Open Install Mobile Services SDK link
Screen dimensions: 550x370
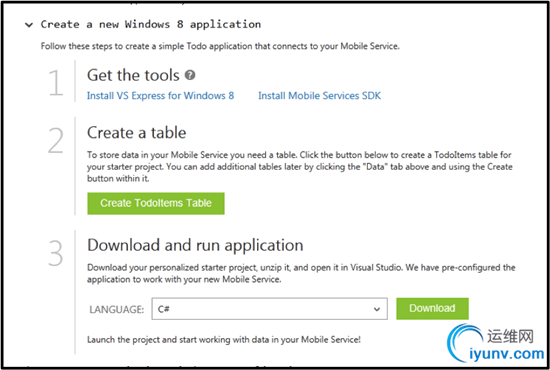tap(320, 96)
